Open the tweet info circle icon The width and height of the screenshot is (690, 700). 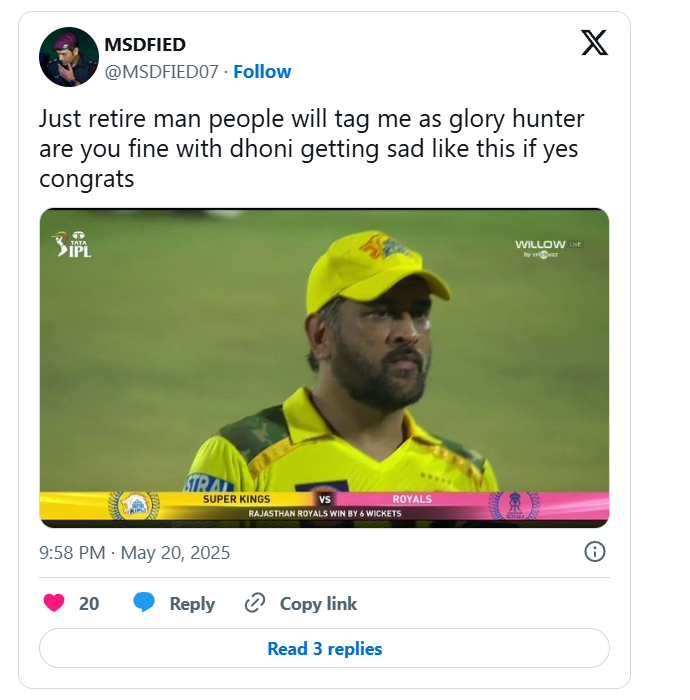tap(594, 552)
